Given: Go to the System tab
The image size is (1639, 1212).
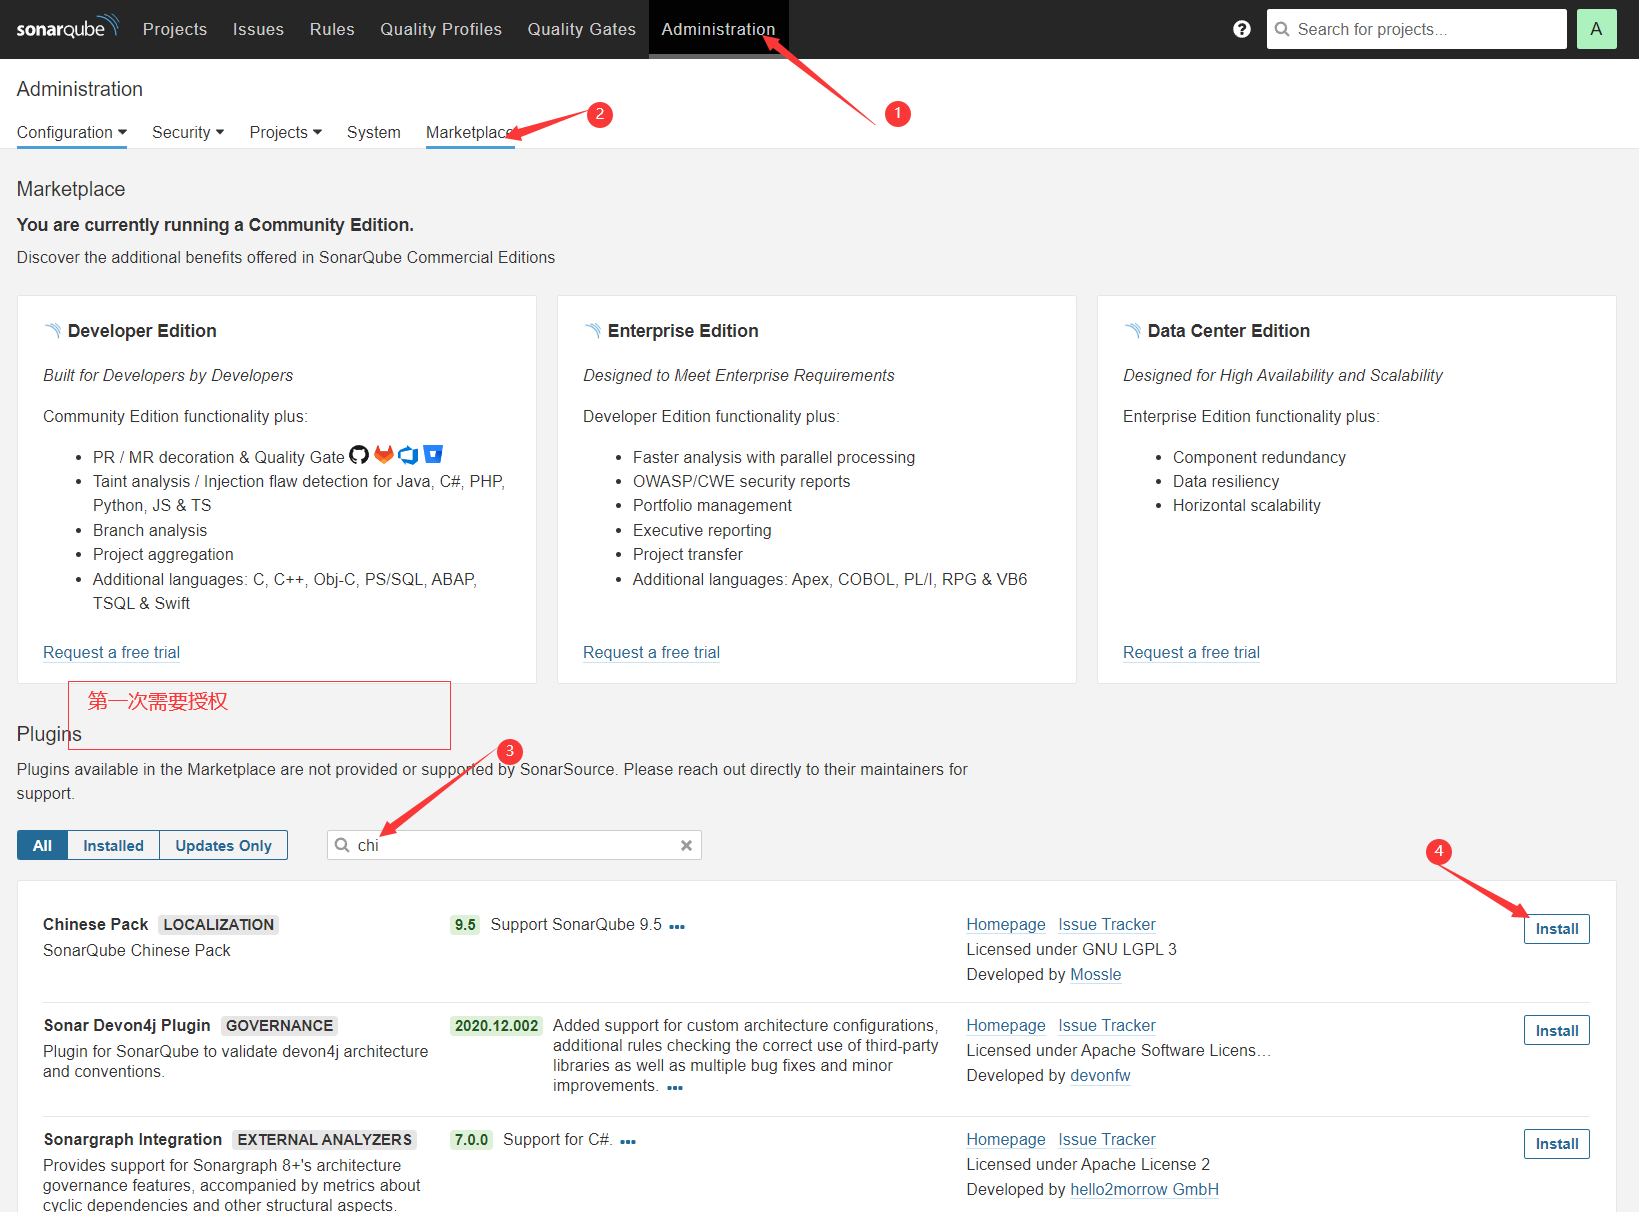Looking at the screenshot, I should pyautogui.click(x=374, y=132).
